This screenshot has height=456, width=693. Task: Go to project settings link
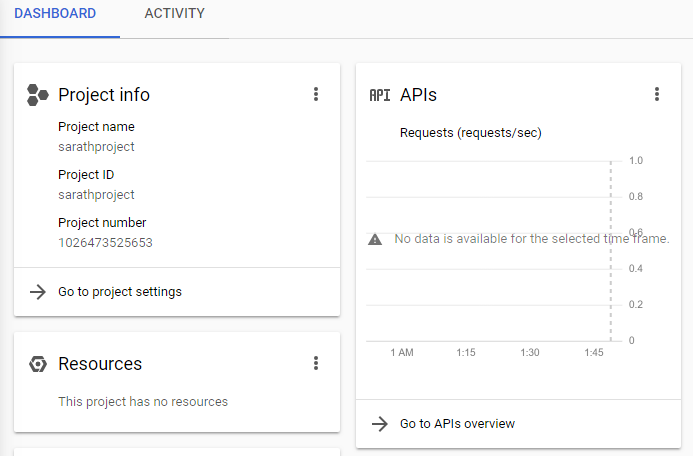point(120,292)
